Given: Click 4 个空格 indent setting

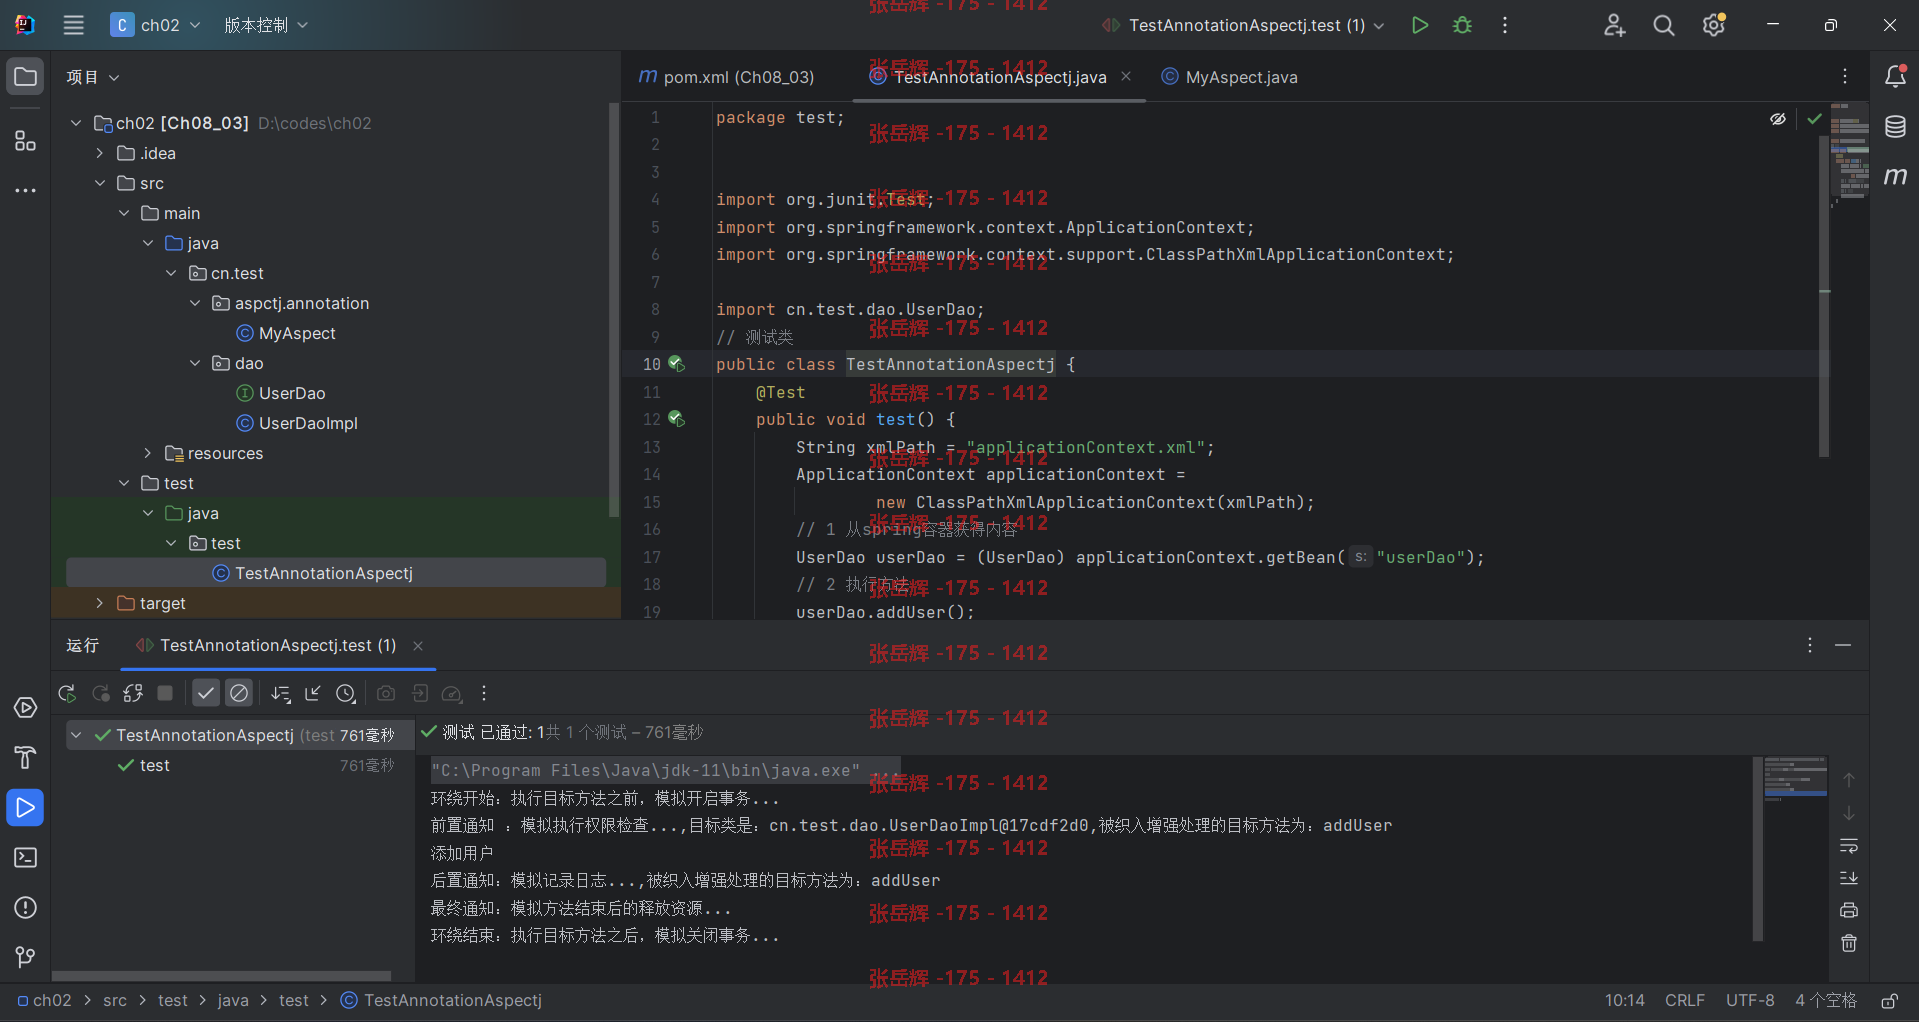Looking at the screenshot, I should coord(1826,1001).
